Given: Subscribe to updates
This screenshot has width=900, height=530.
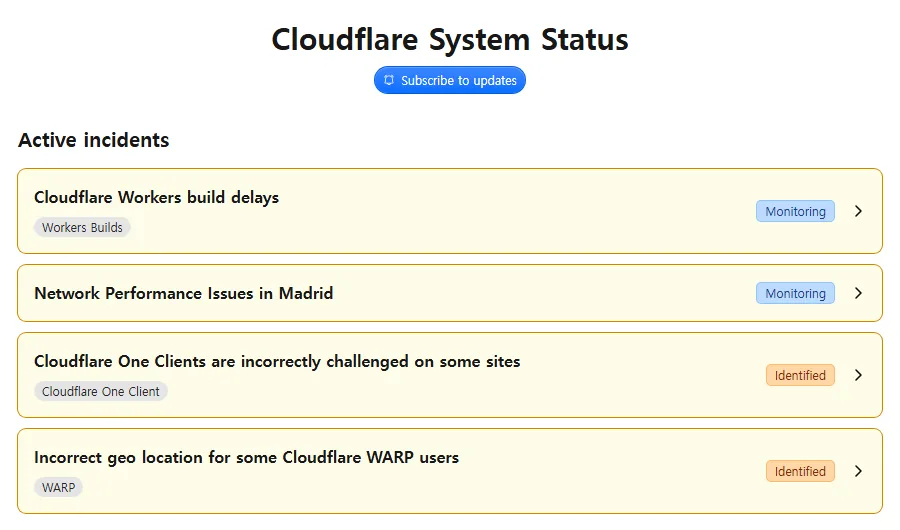Looking at the screenshot, I should [450, 80].
